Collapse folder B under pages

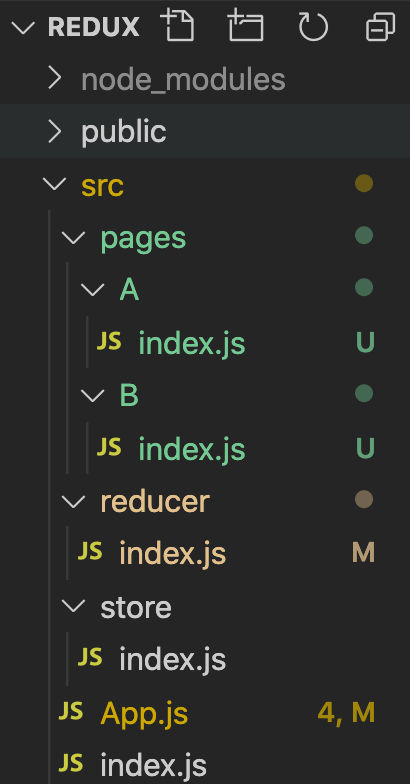tap(93, 396)
